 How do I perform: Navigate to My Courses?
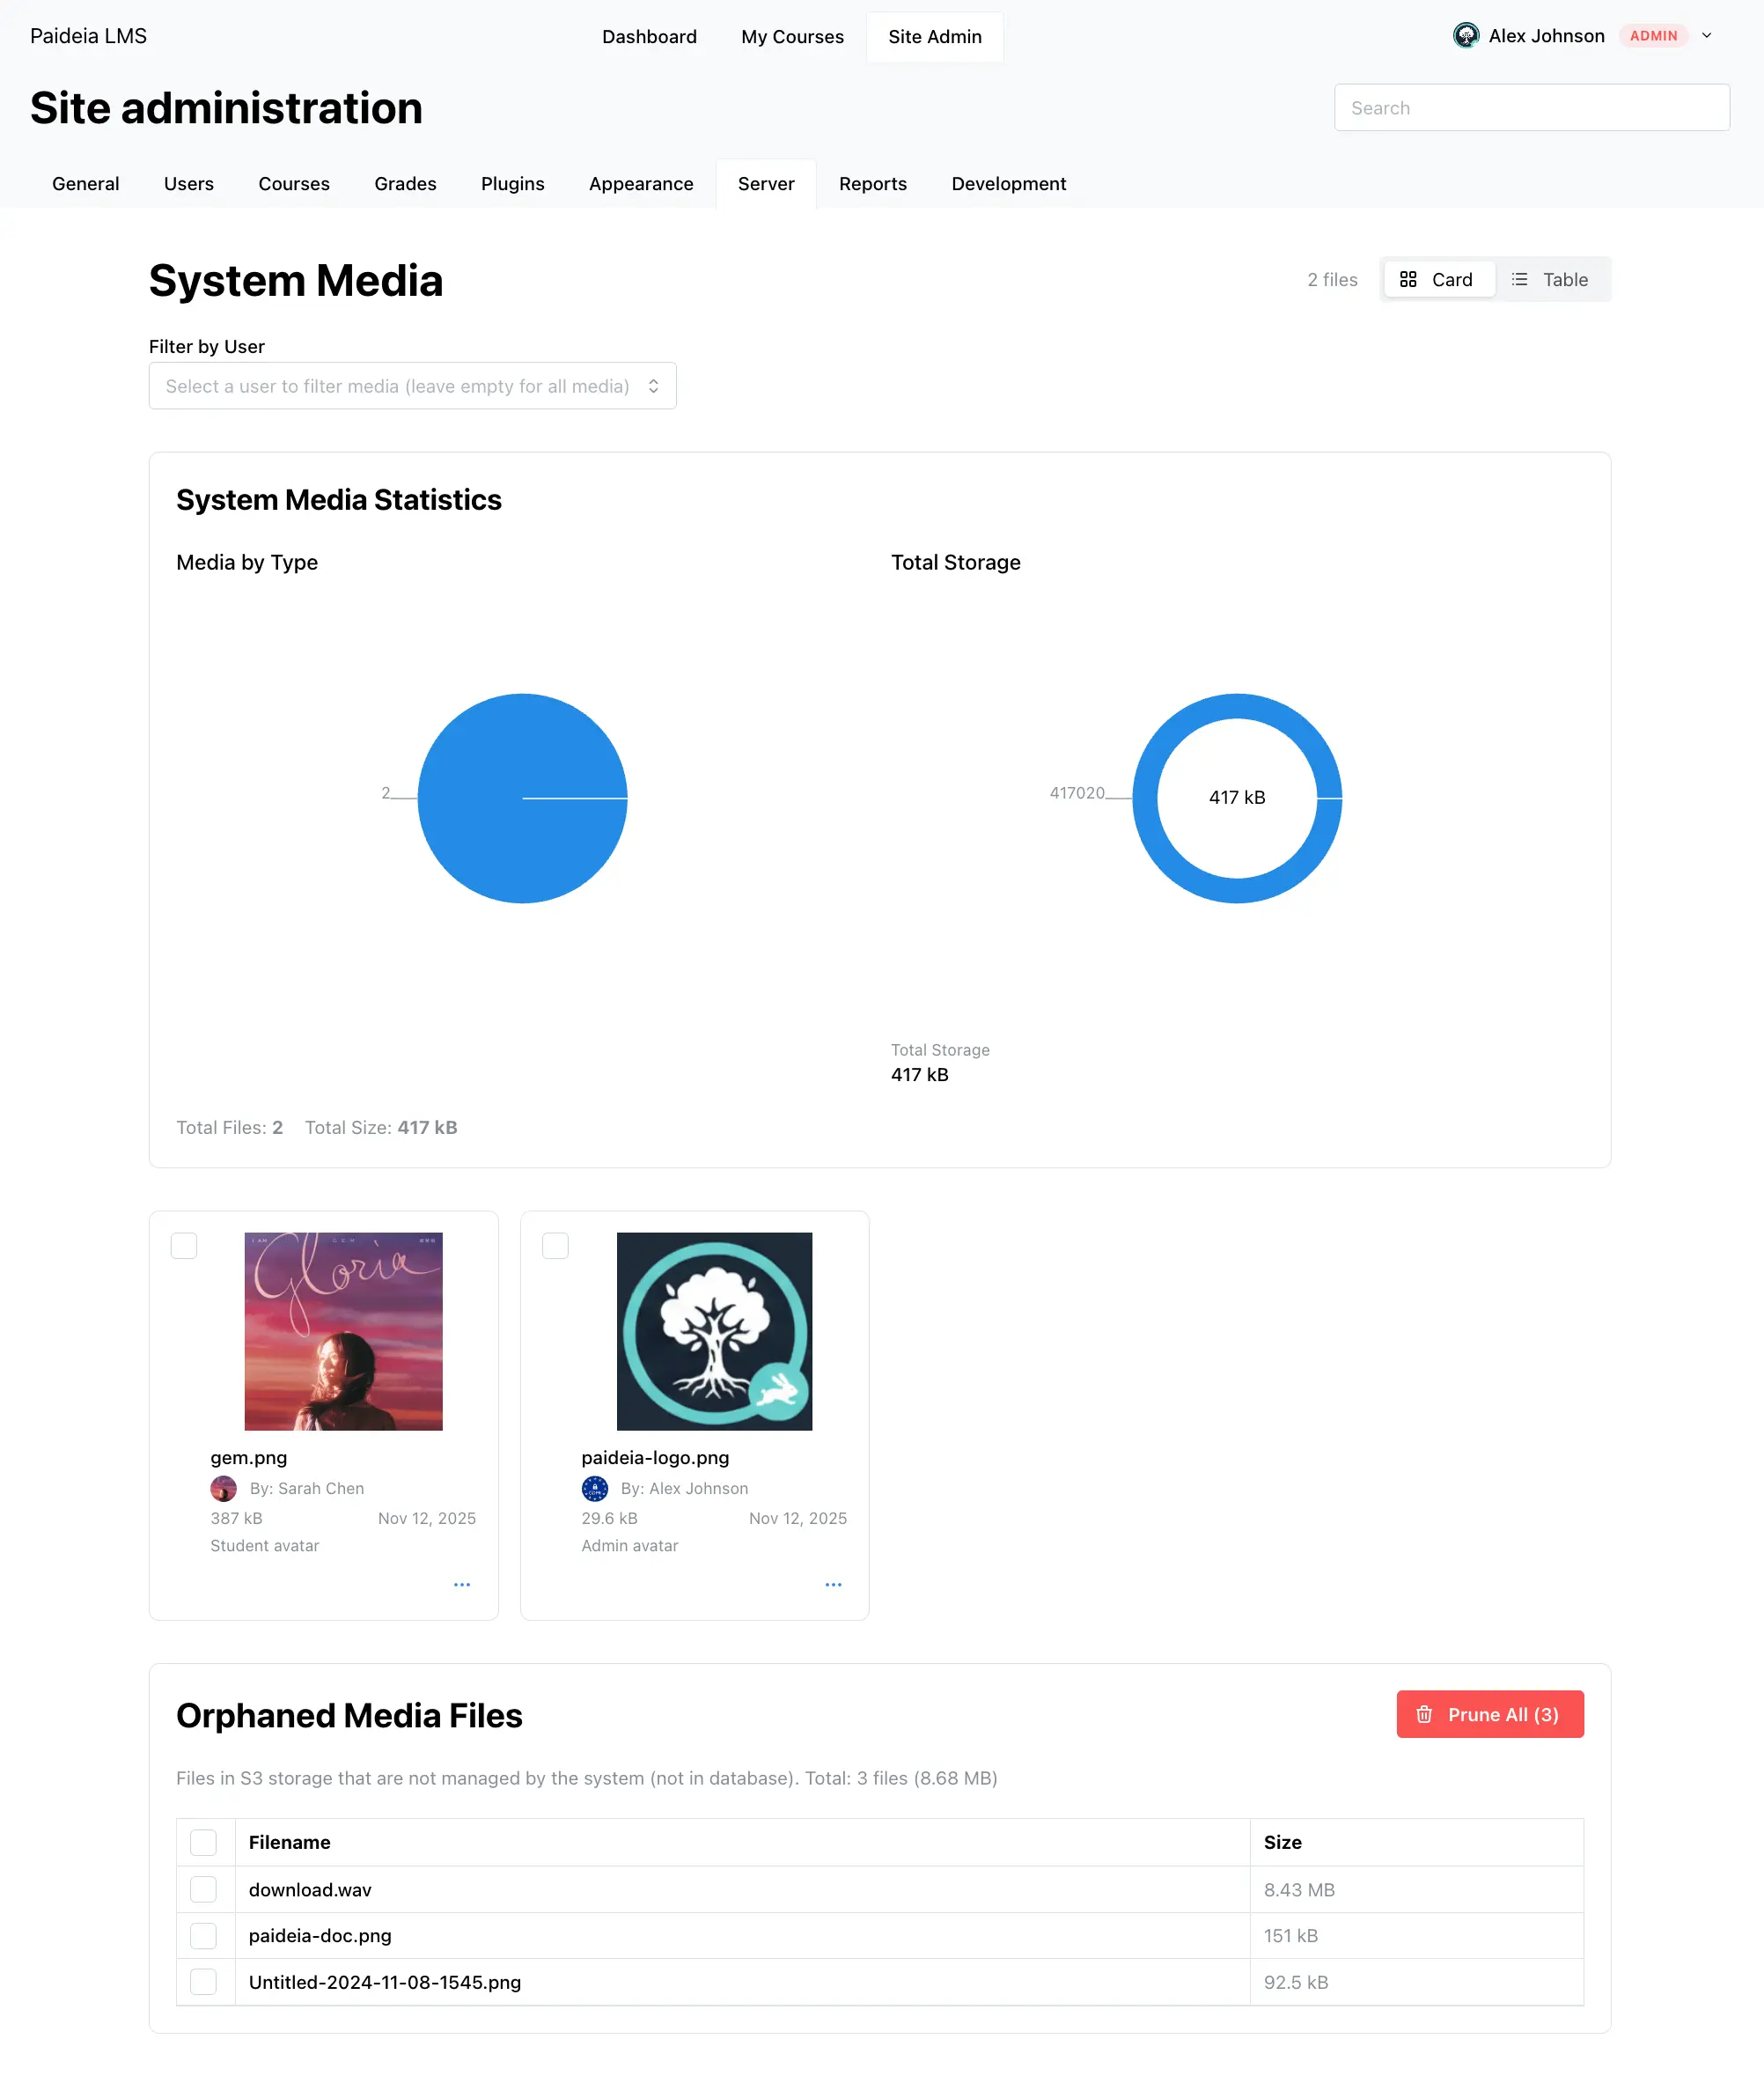[x=792, y=36]
